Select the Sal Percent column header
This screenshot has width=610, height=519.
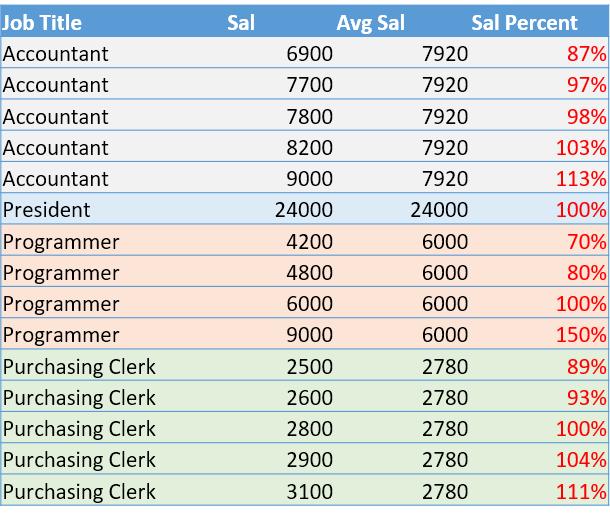tap(524, 23)
